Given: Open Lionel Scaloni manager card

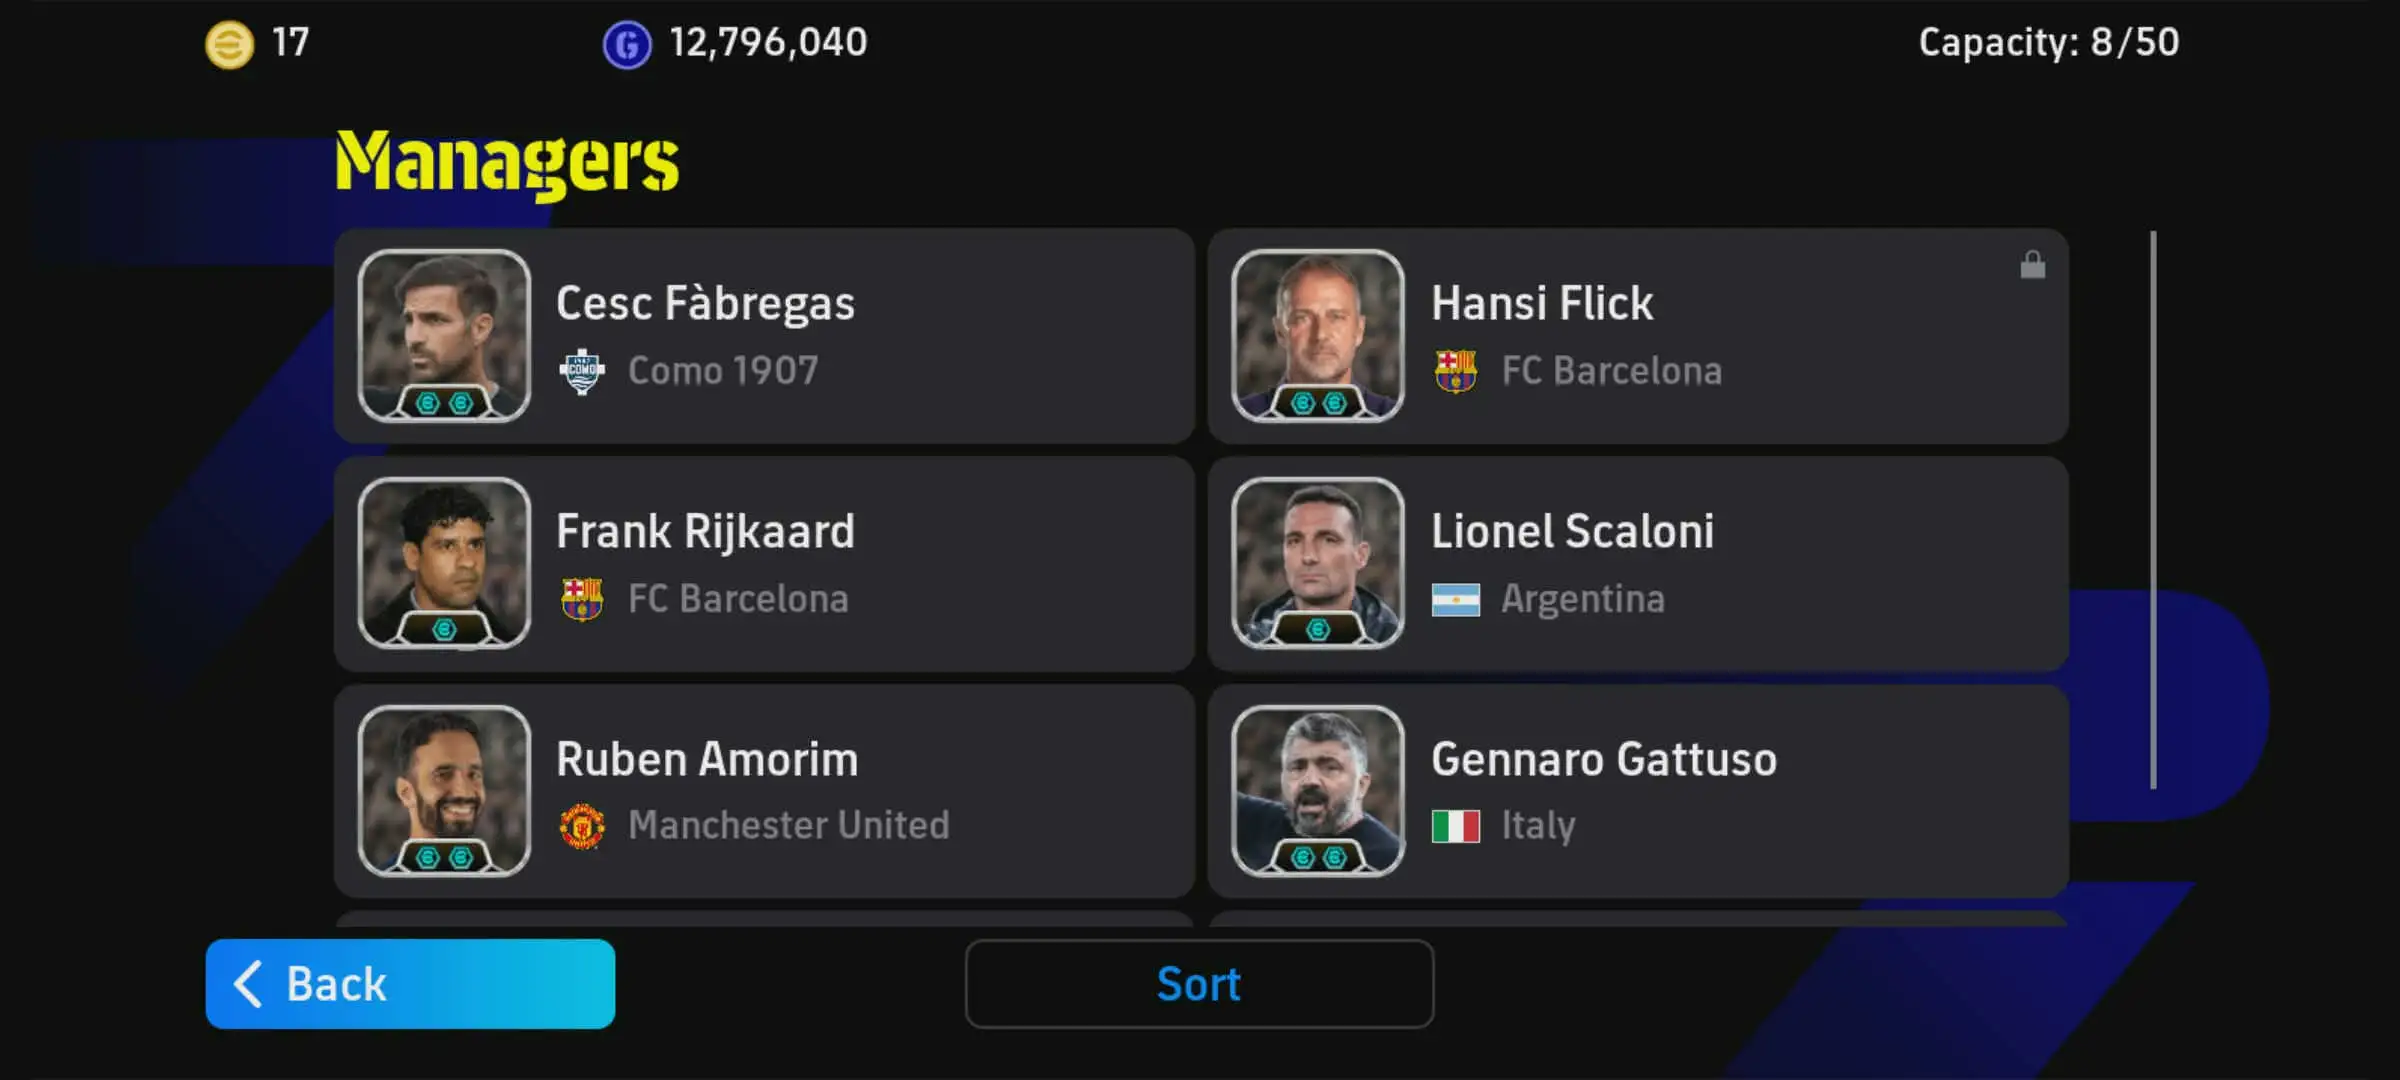Looking at the screenshot, I should click(x=1638, y=563).
